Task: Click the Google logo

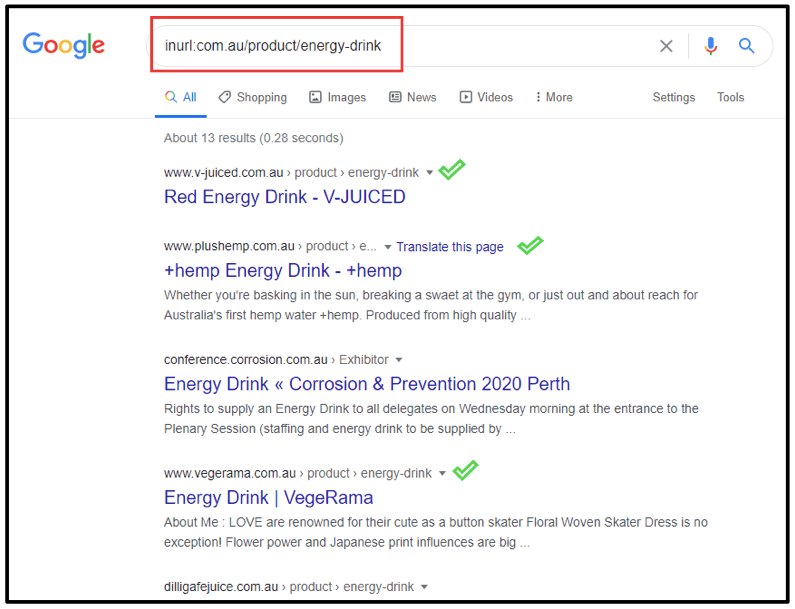Action: pyautogui.click(x=63, y=45)
